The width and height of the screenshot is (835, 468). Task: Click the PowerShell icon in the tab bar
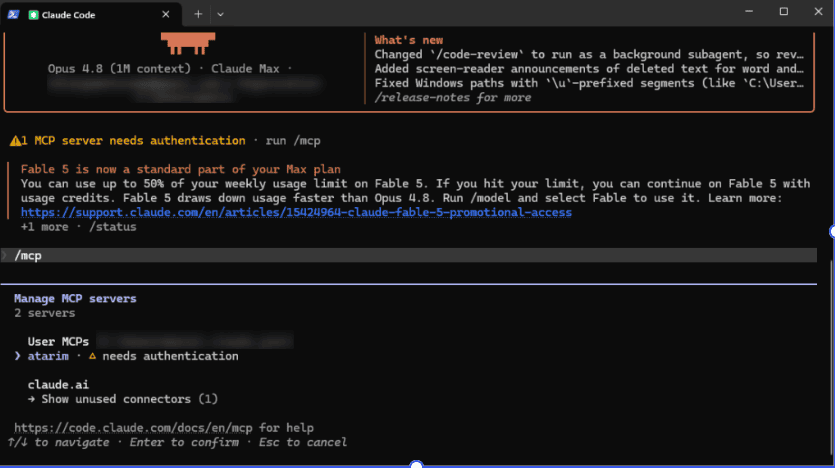pyautogui.click(x=13, y=14)
